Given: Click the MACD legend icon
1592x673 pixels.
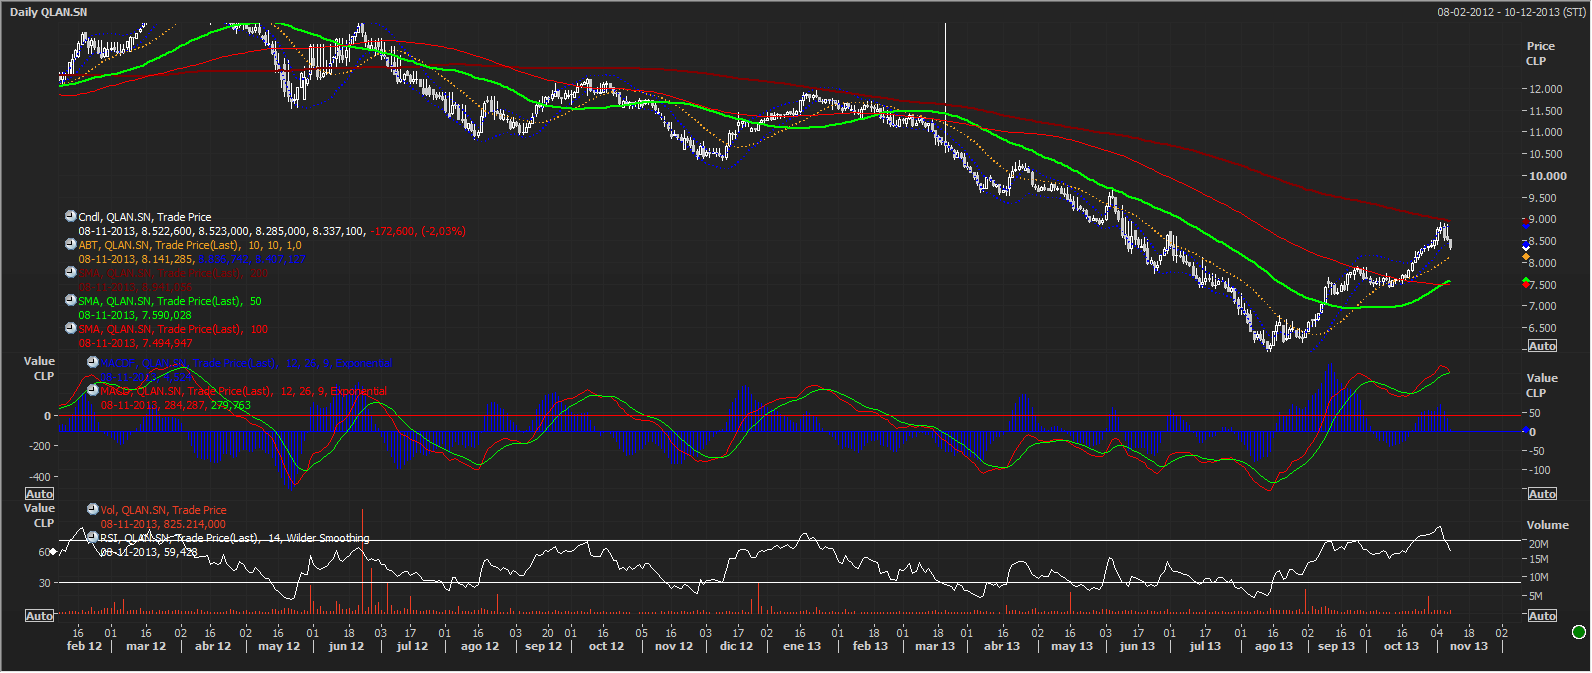Looking at the screenshot, I should [x=93, y=390].
